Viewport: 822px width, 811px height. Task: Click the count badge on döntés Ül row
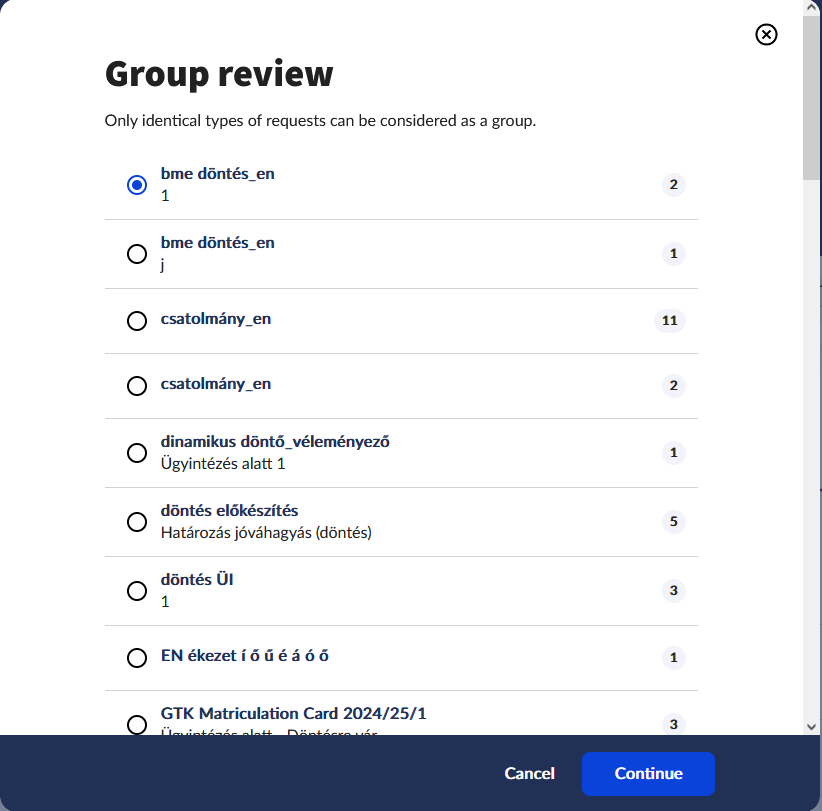pyautogui.click(x=673, y=590)
